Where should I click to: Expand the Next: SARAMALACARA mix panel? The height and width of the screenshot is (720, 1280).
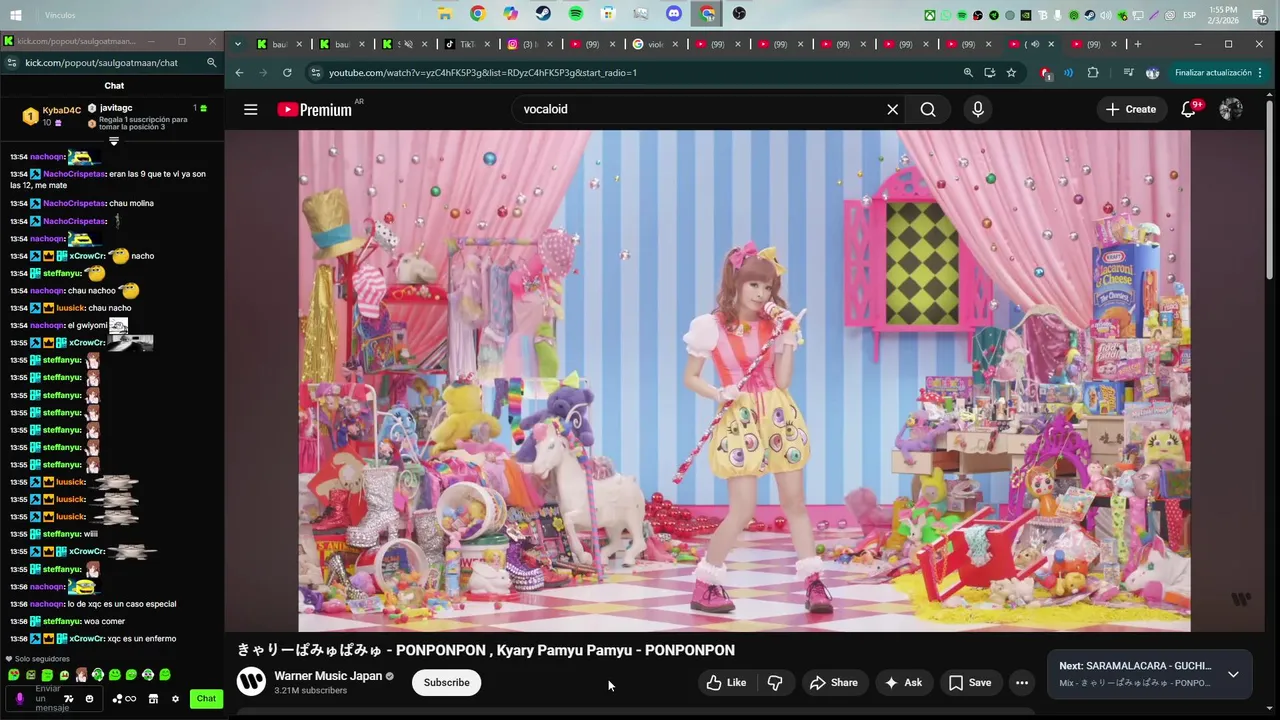[1233, 674]
